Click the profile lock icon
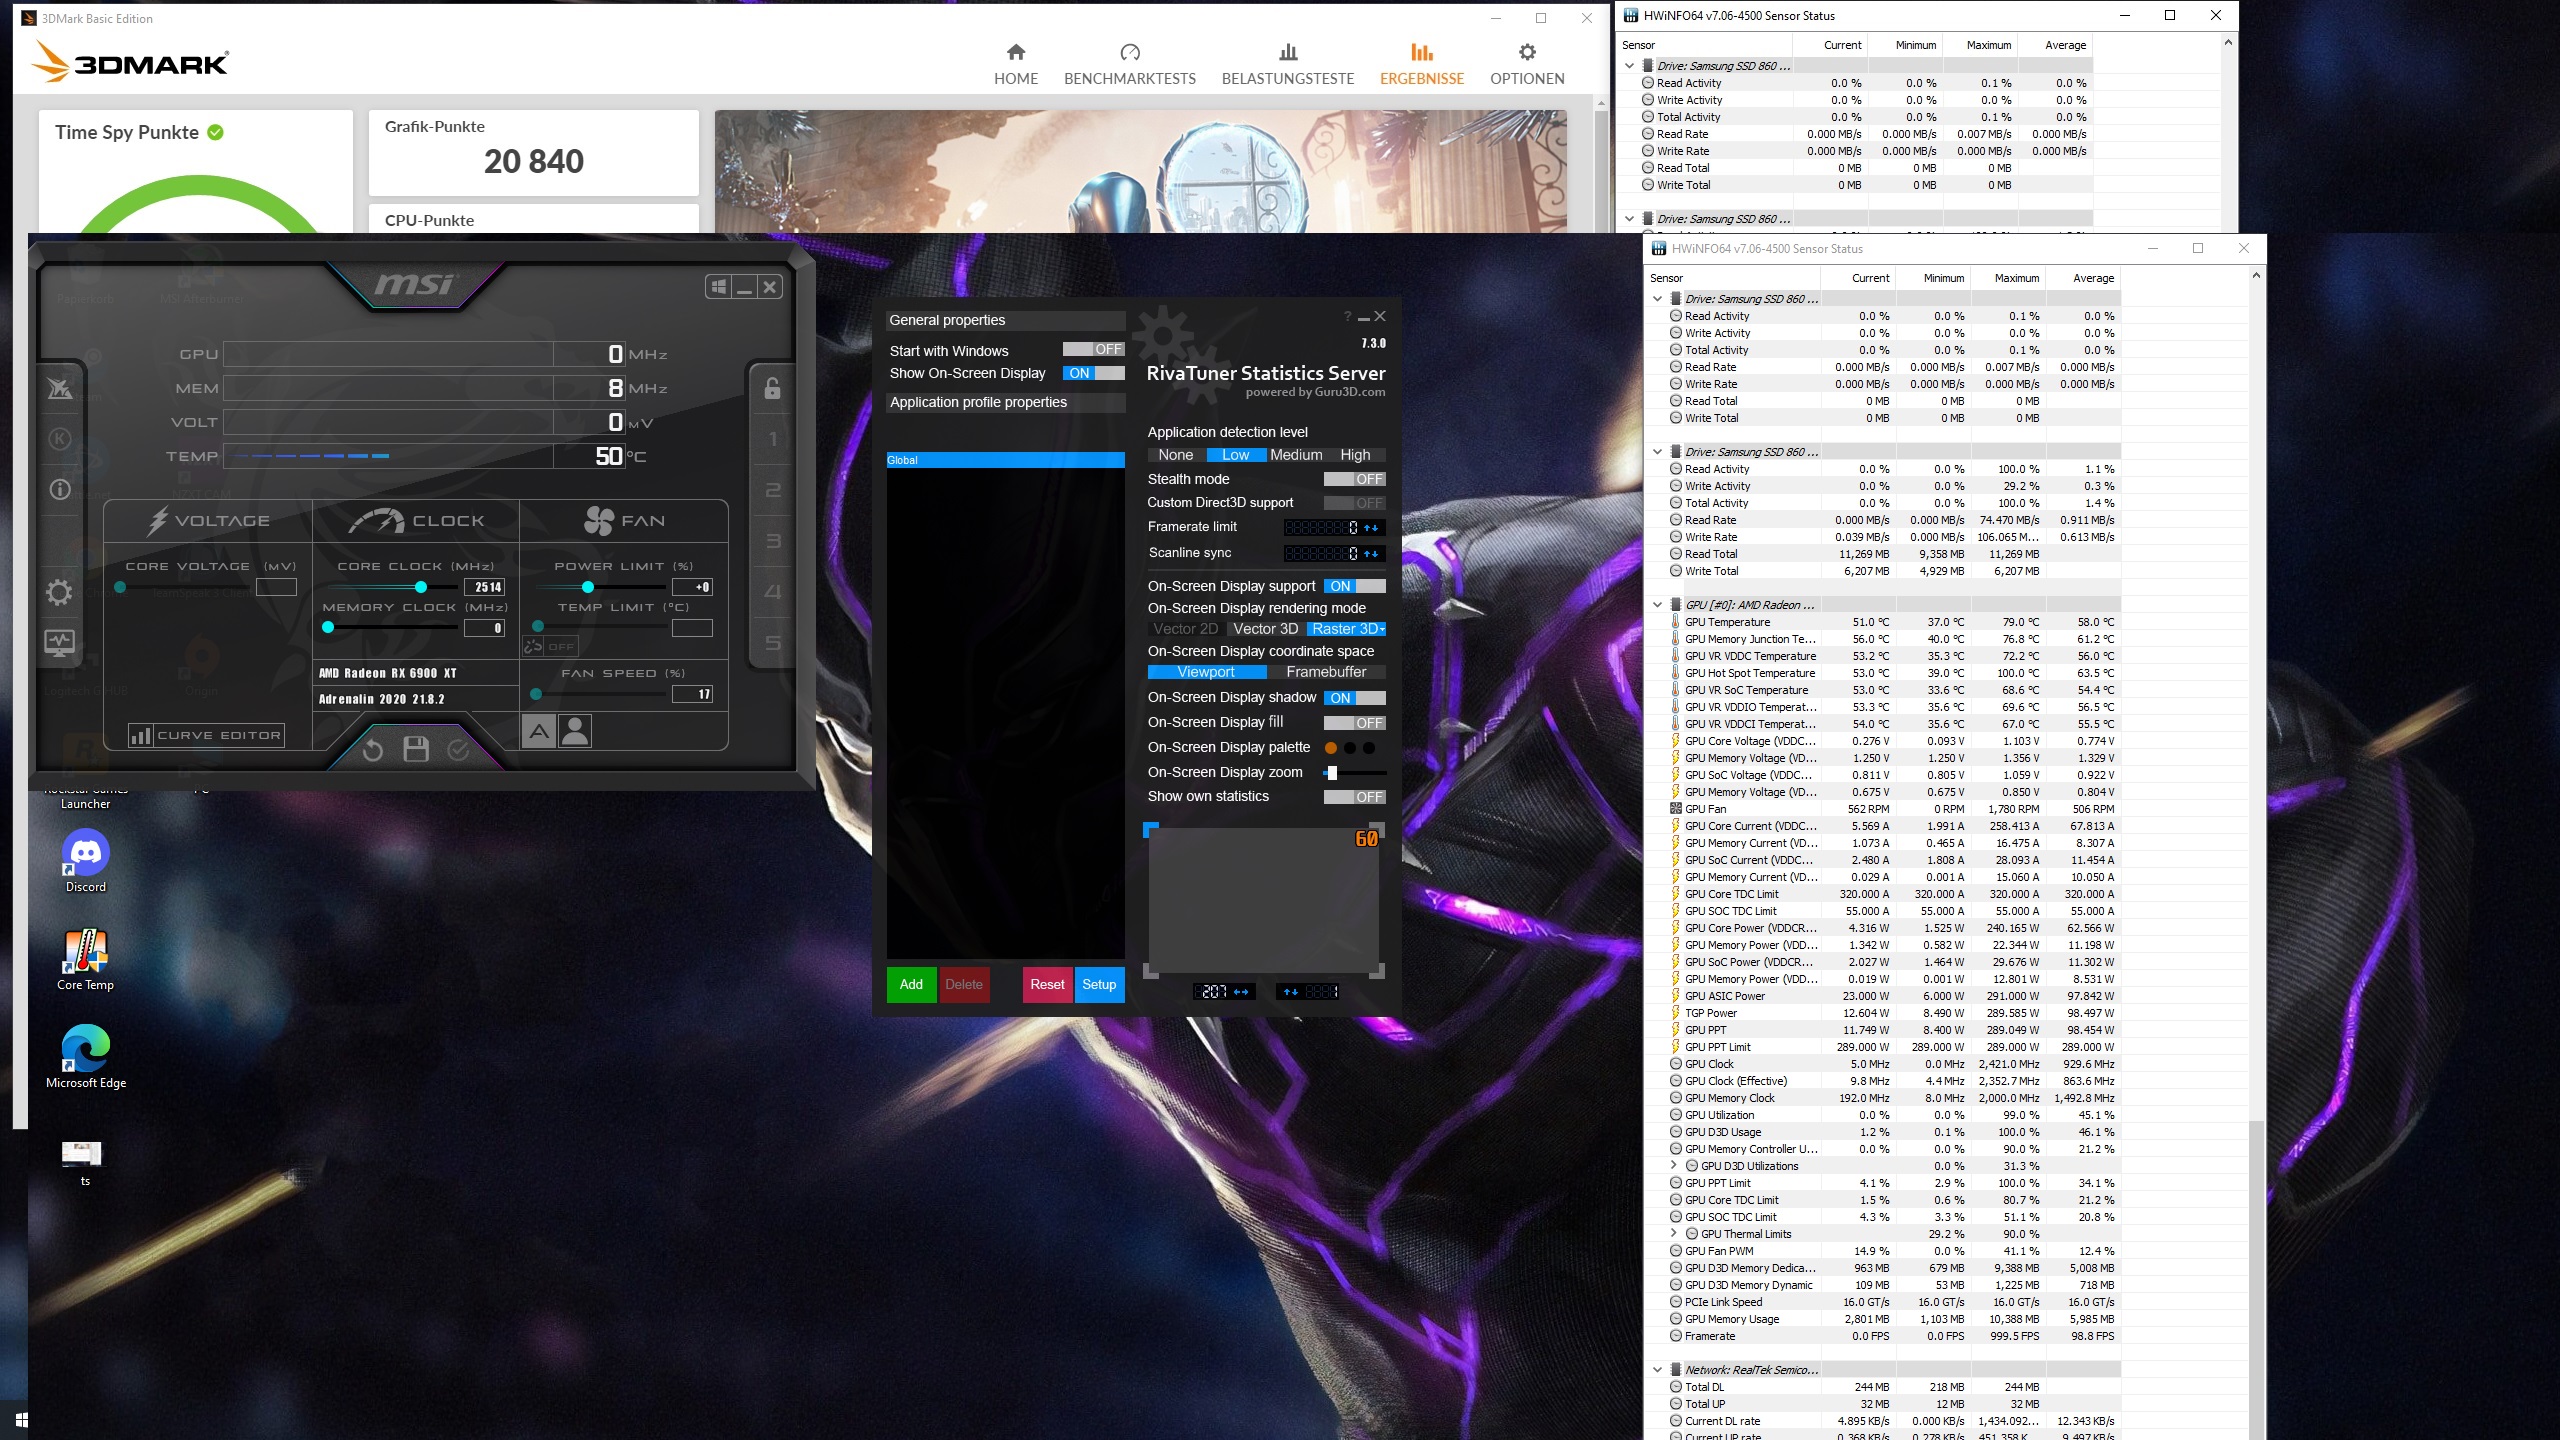The height and width of the screenshot is (1440, 2560). [x=772, y=388]
